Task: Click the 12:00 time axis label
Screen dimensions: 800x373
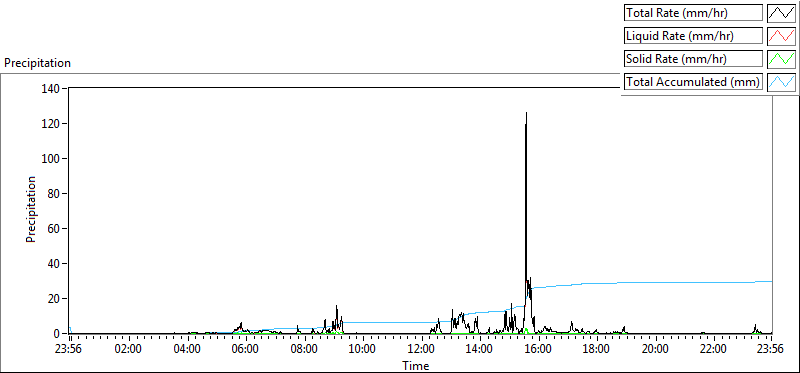Action: [421, 349]
